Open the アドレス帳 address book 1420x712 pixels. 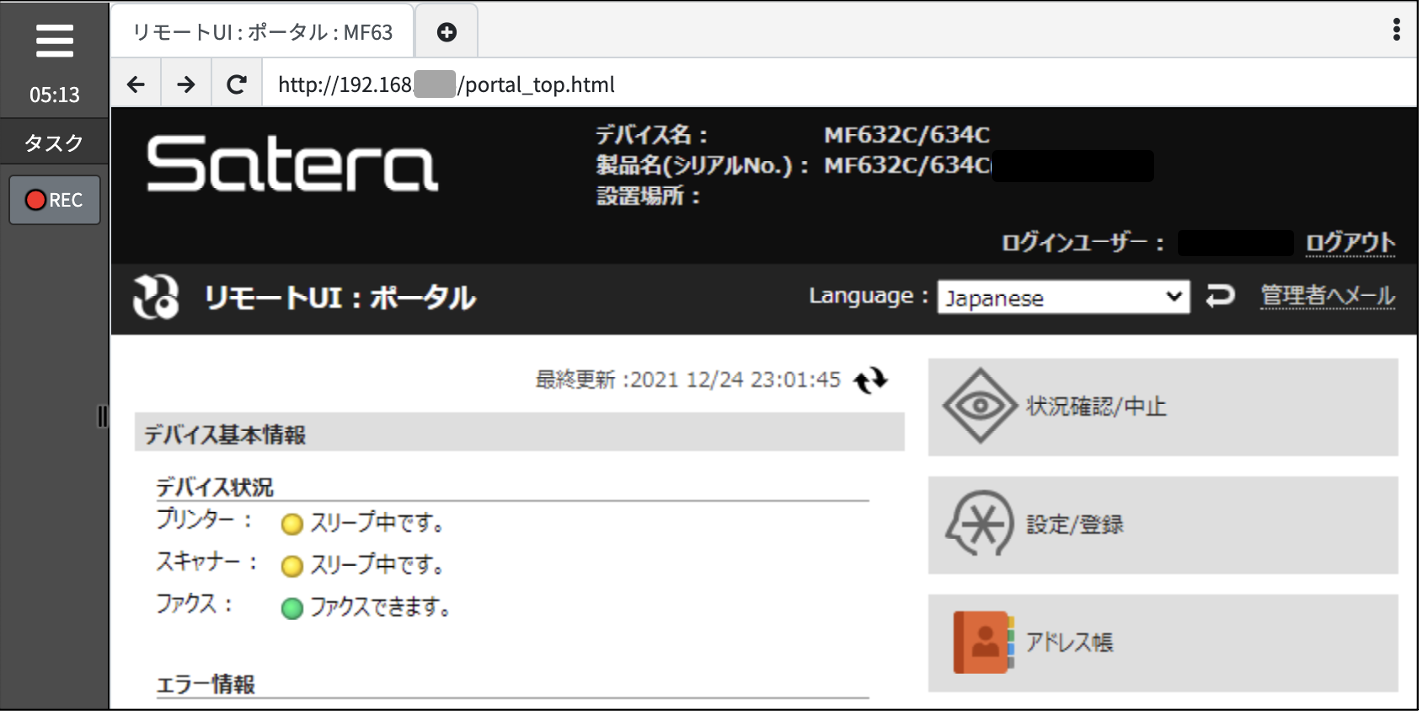tap(1163, 643)
